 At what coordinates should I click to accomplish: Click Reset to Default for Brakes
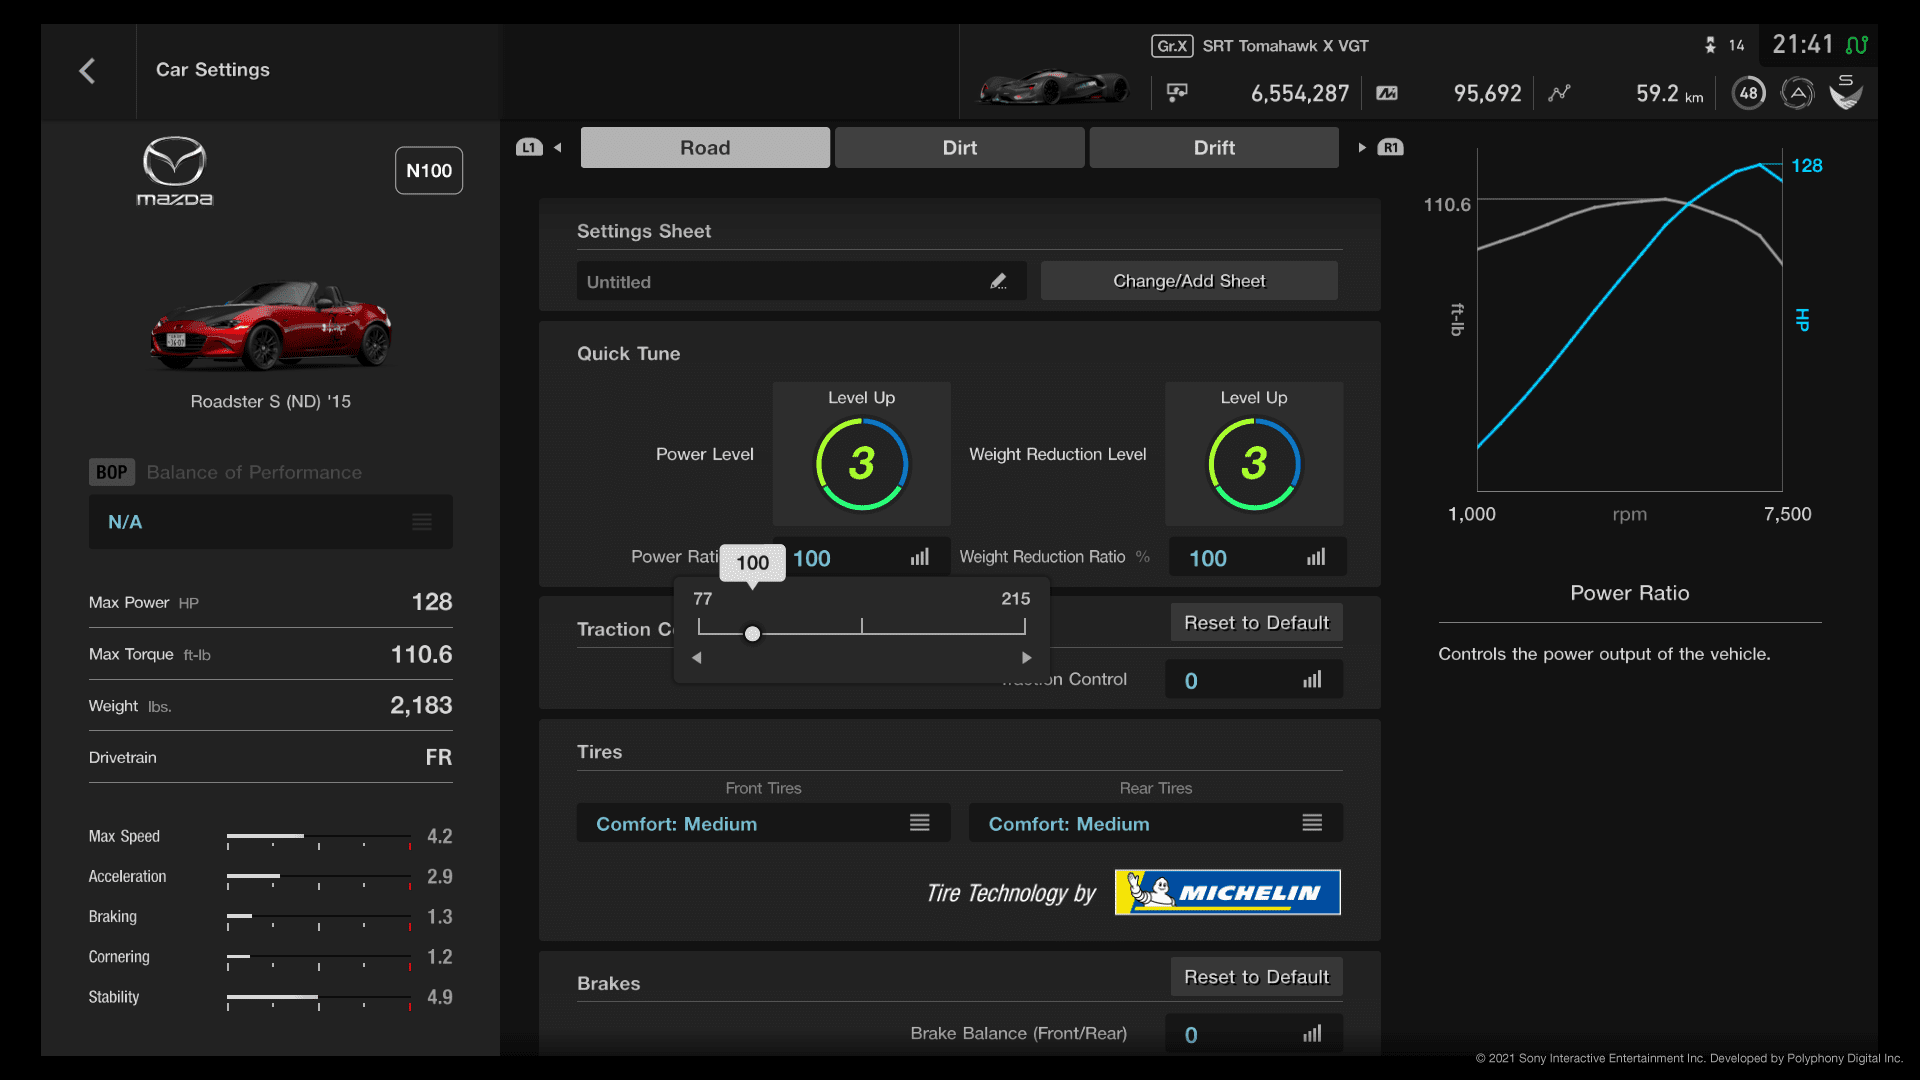1257,977
